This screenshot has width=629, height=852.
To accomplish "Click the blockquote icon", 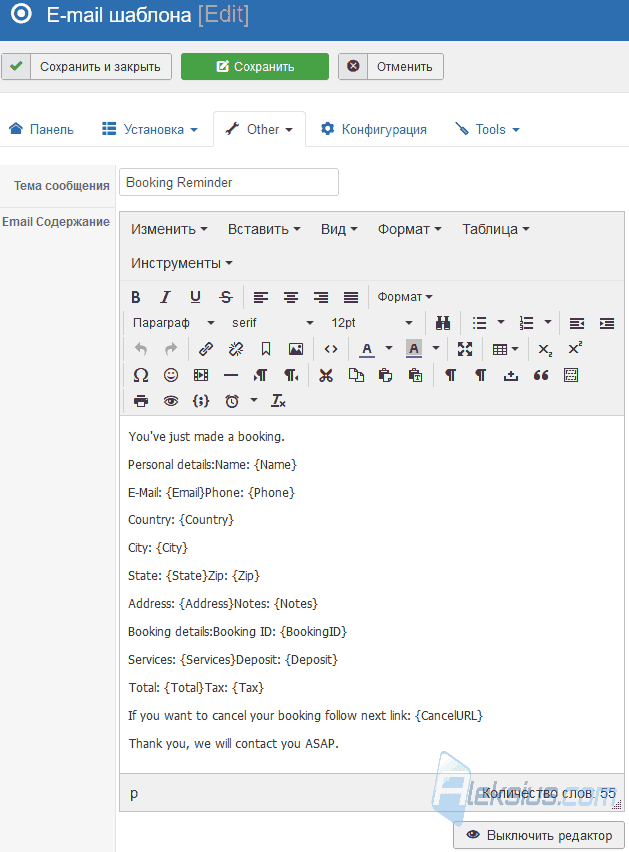I will point(541,375).
